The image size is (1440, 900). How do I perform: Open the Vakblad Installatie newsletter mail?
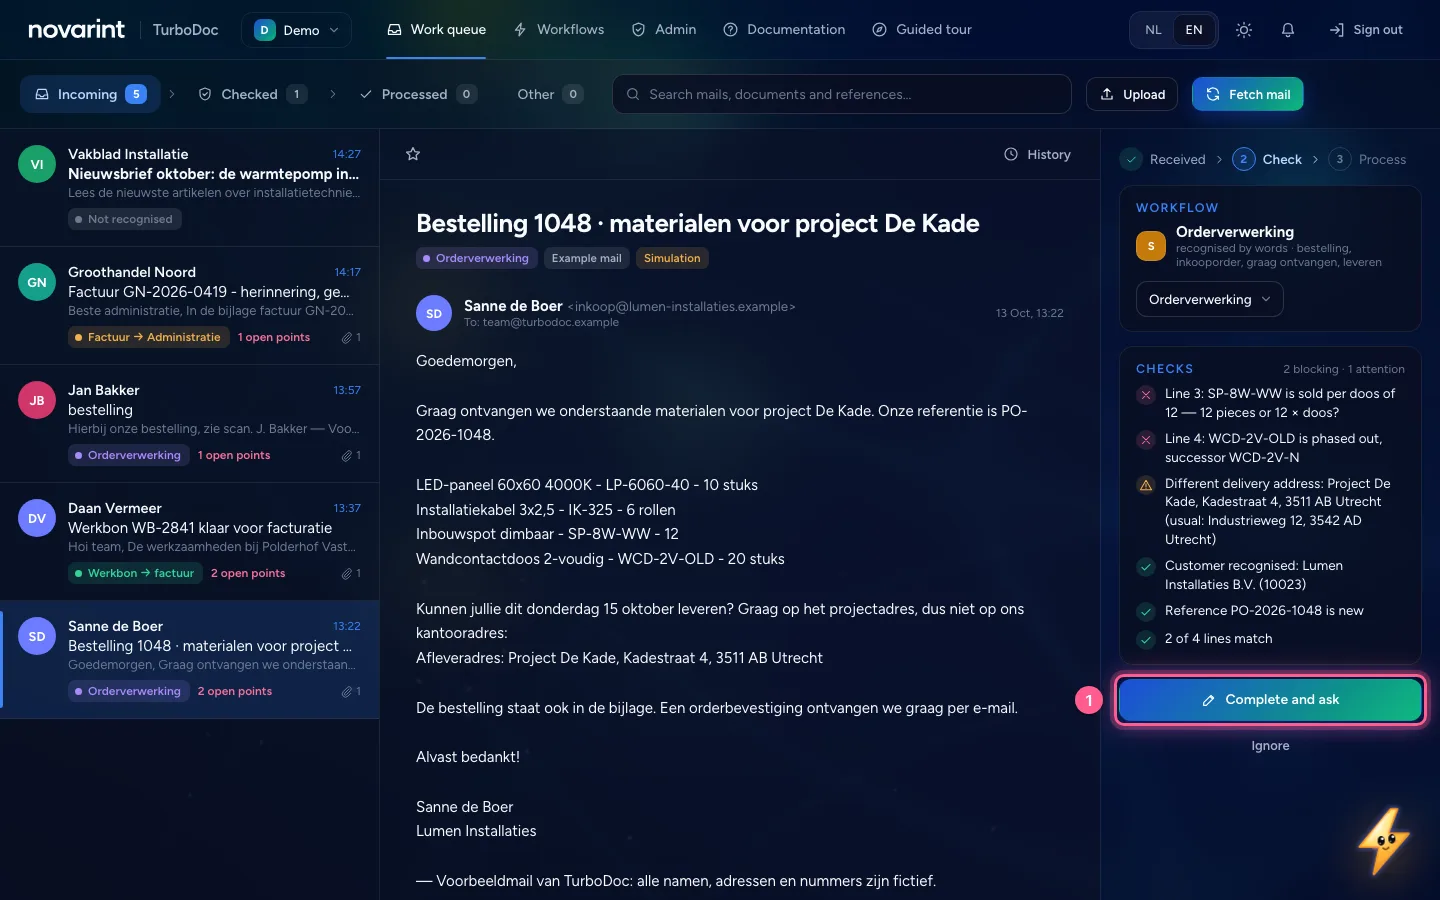pyautogui.click(x=190, y=188)
